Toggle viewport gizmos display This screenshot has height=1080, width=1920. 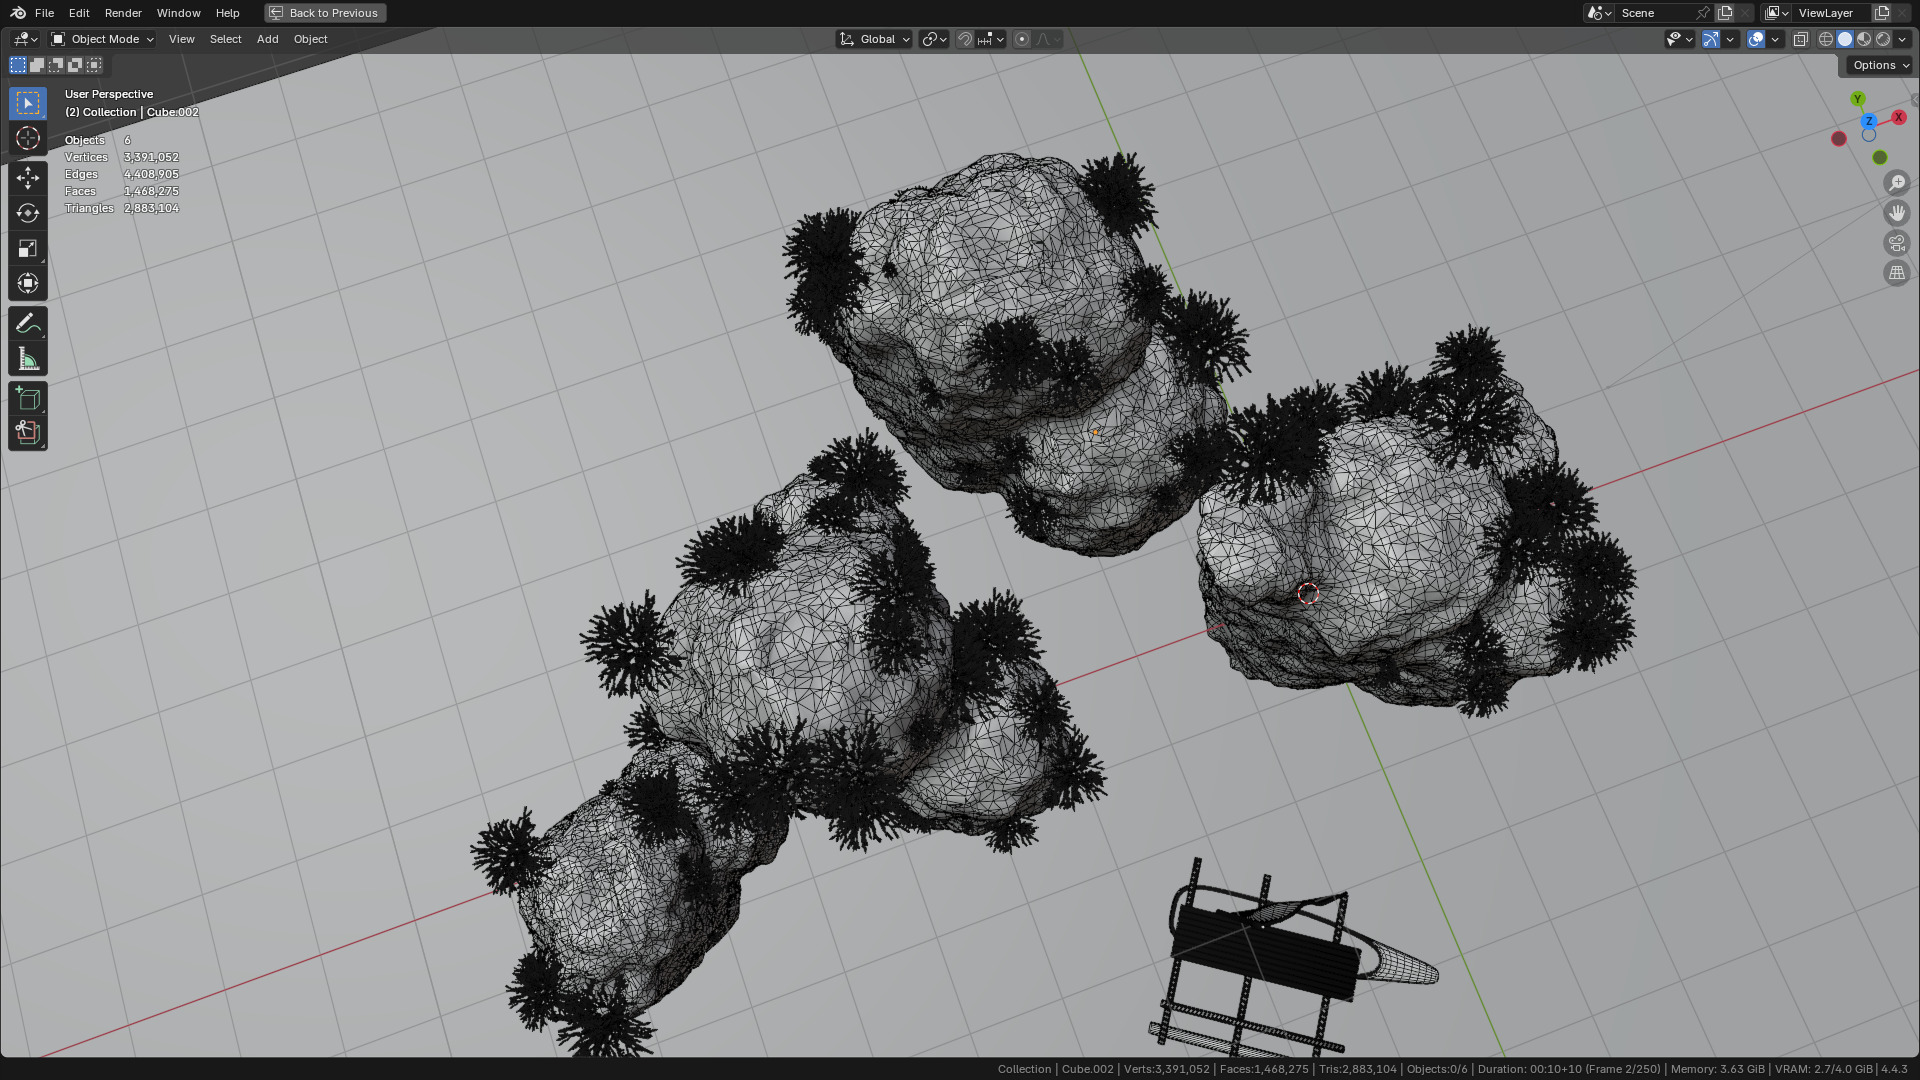point(1711,39)
